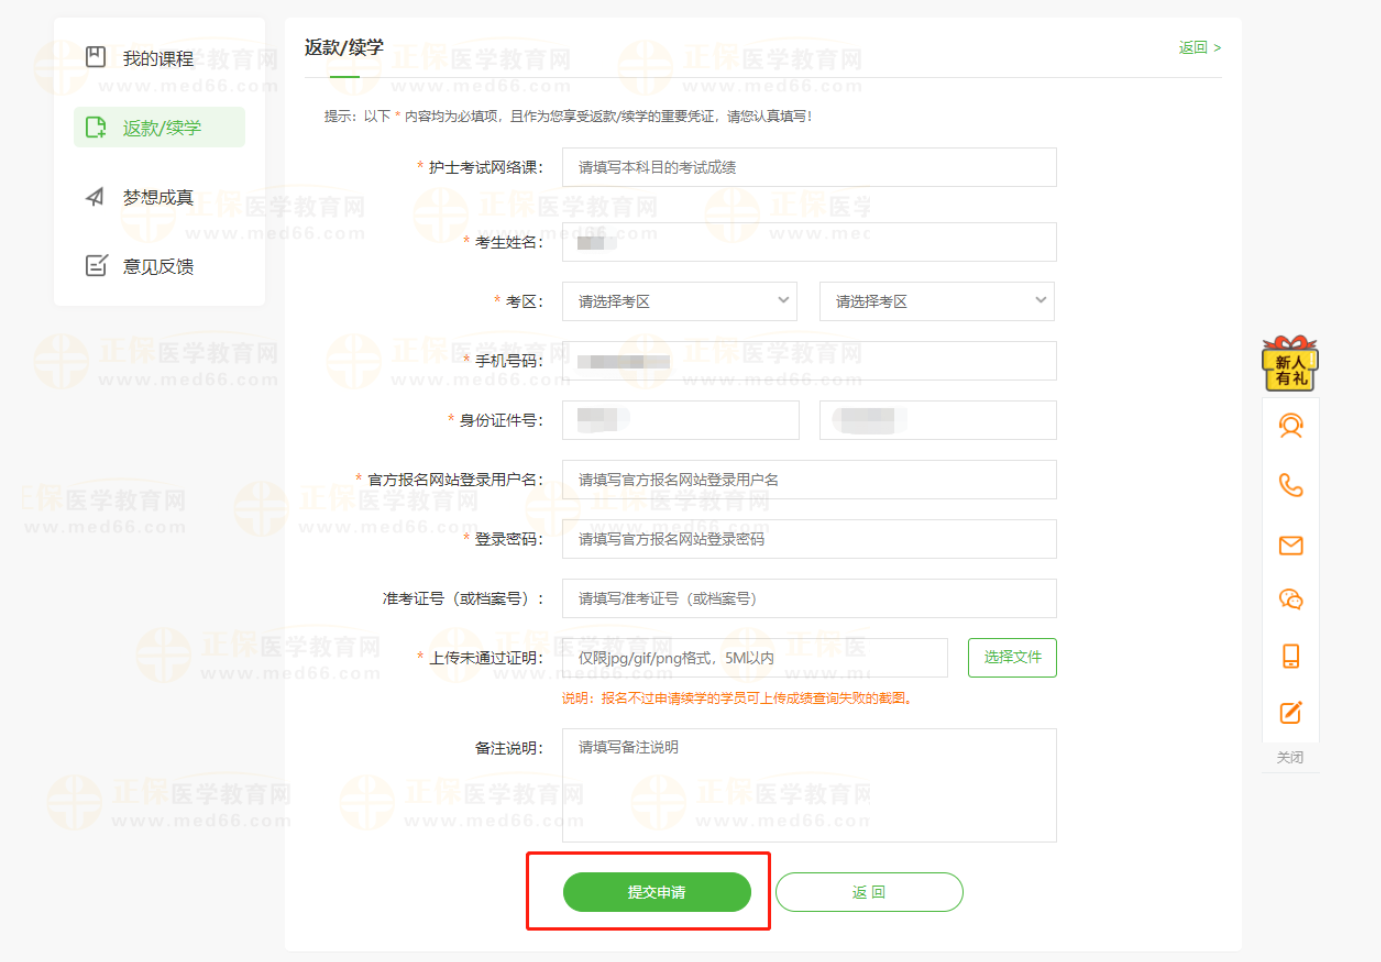This screenshot has height=962, width=1381.
Task: Click the customer service headset icon
Action: (x=1290, y=427)
